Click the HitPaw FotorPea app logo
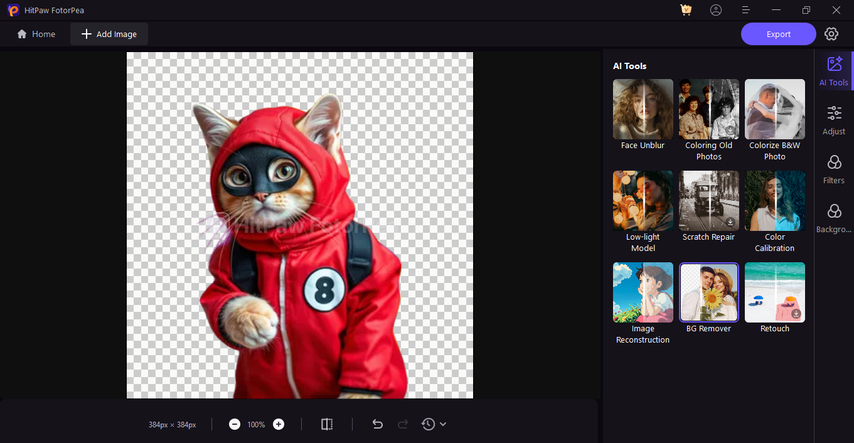The width and height of the screenshot is (854, 443). tap(13, 10)
